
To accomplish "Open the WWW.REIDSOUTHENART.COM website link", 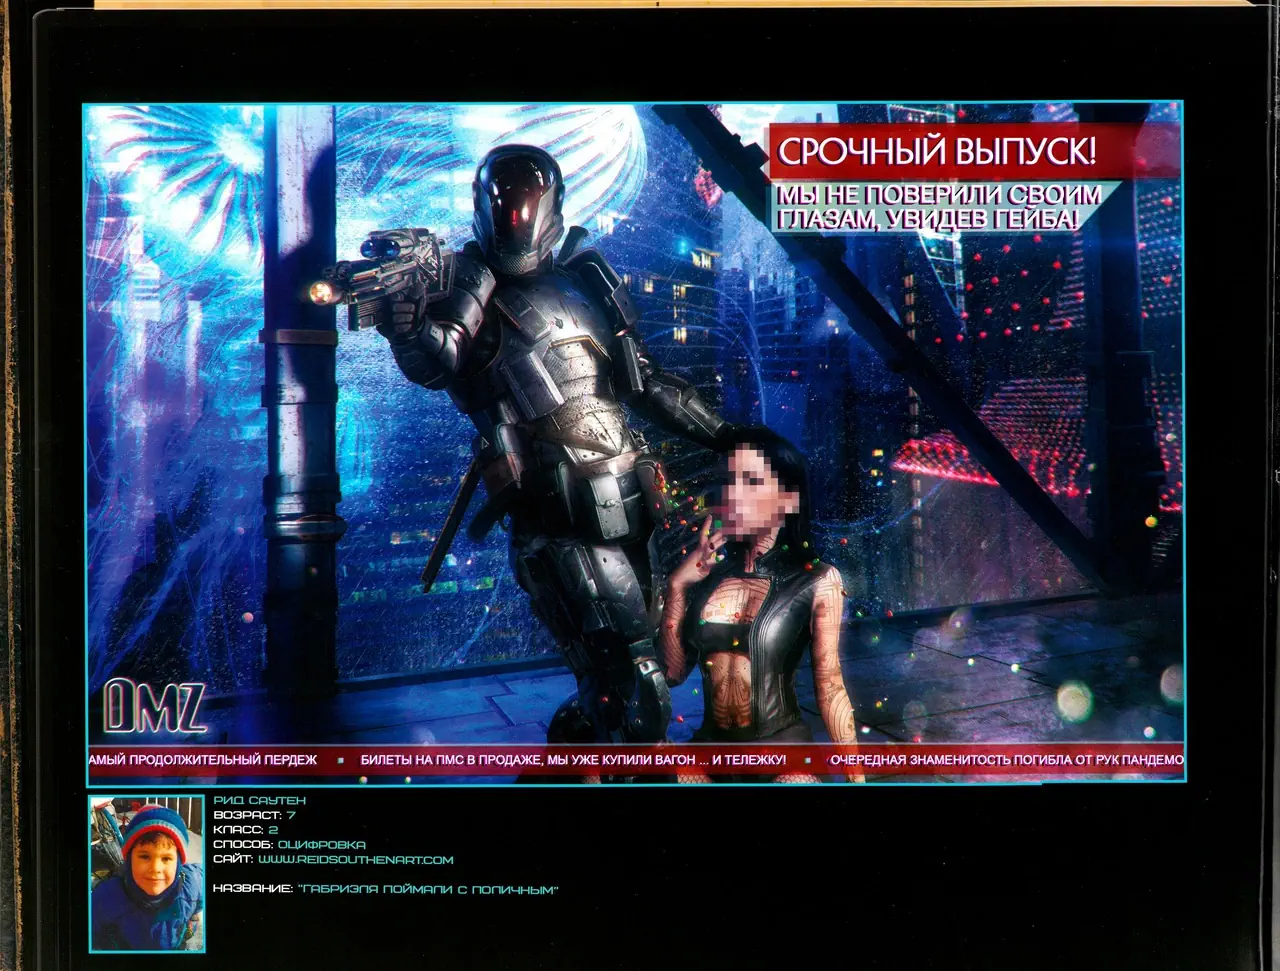I will click(x=355, y=860).
